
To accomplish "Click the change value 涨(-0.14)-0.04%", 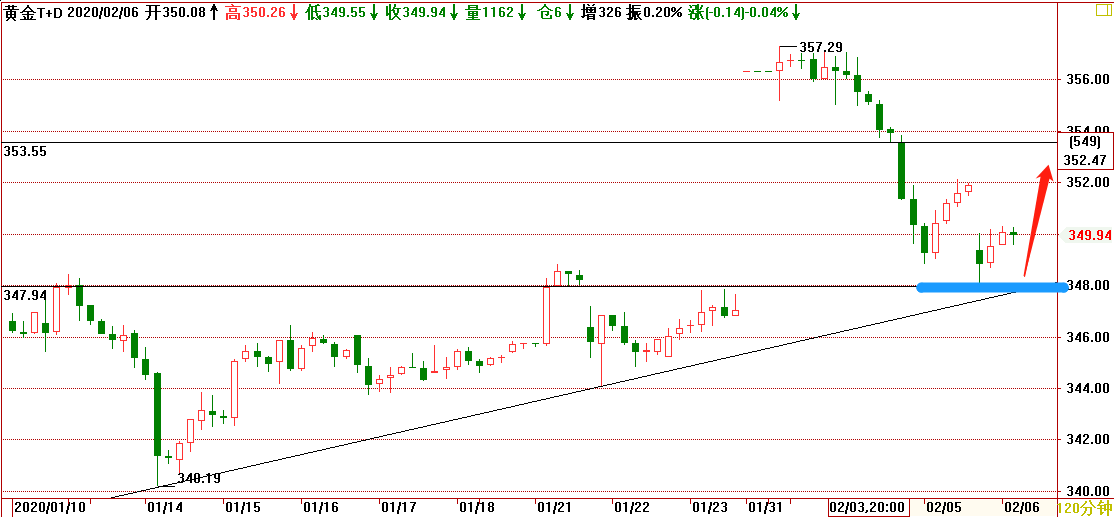I will pyautogui.click(x=738, y=11).
